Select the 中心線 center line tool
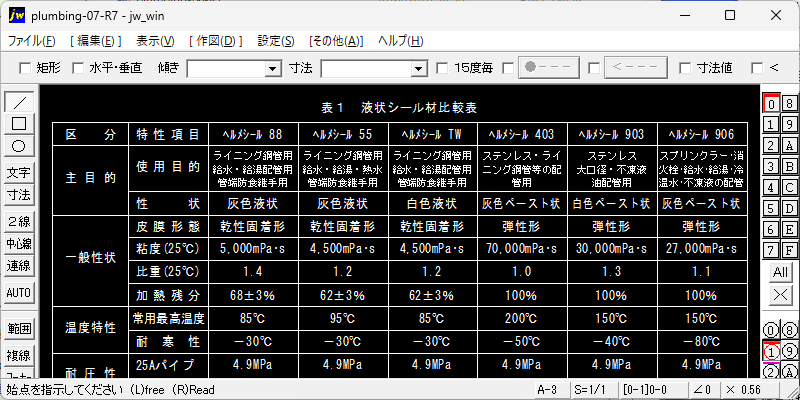 (x=19, y=244)
